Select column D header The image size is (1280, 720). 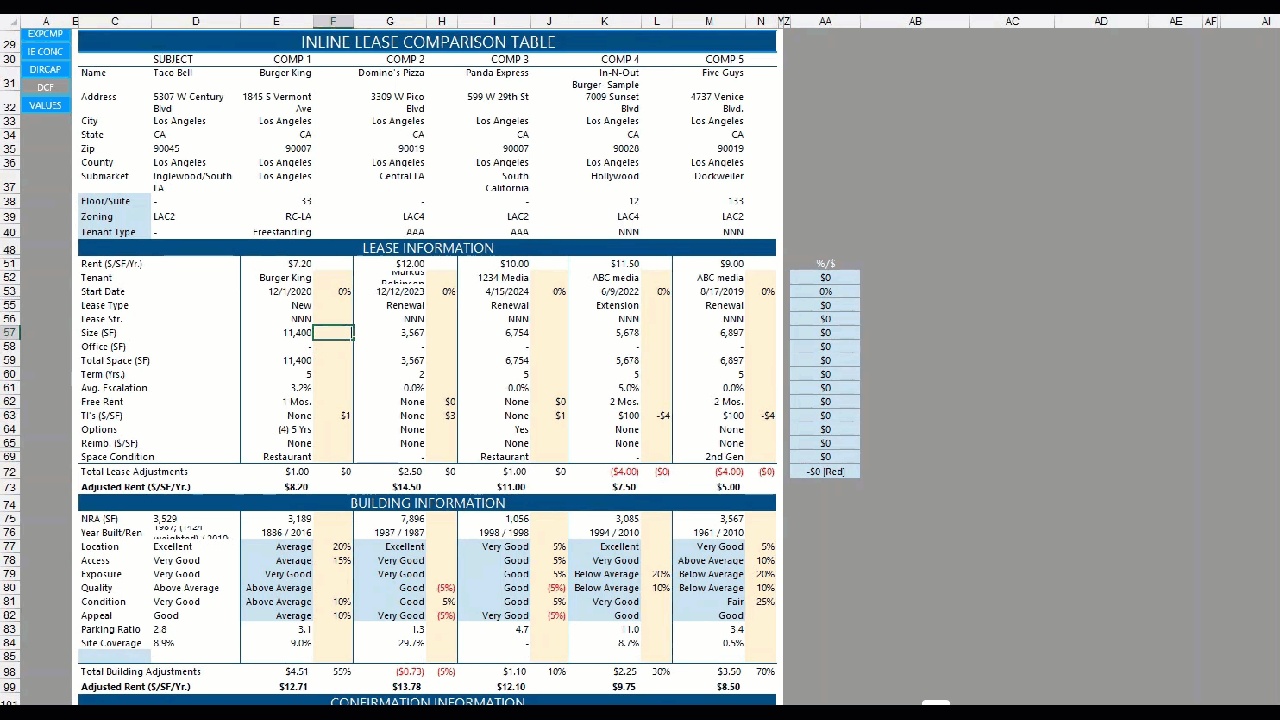195,21
